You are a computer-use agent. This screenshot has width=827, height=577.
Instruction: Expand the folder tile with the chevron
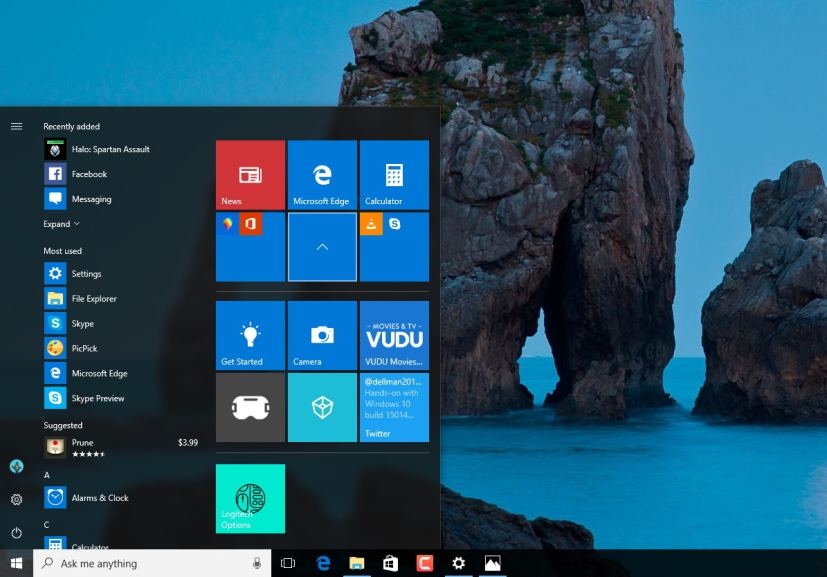[x=321, y=247]
